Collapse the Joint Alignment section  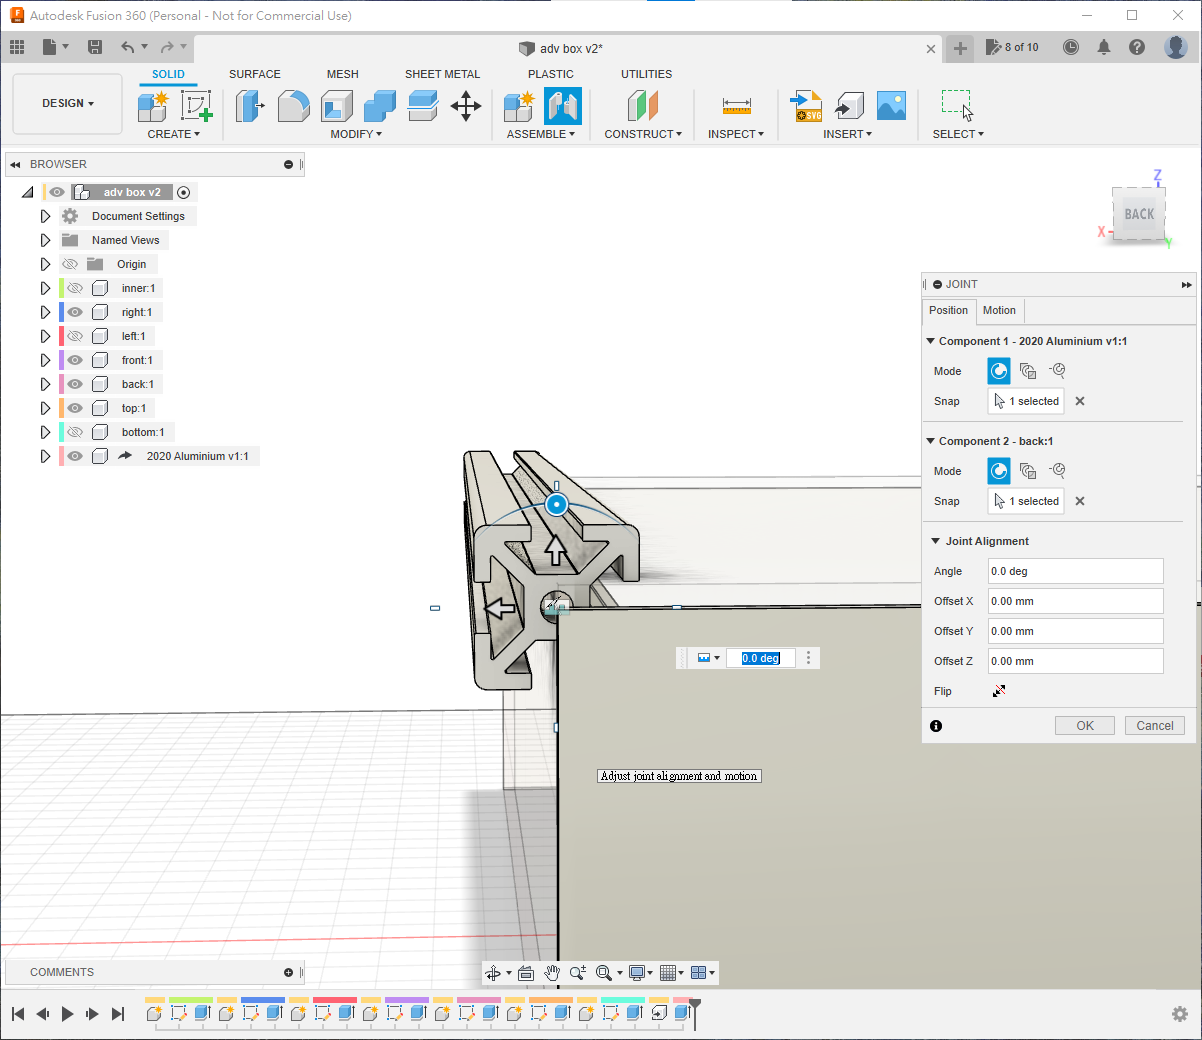(936, 541)
